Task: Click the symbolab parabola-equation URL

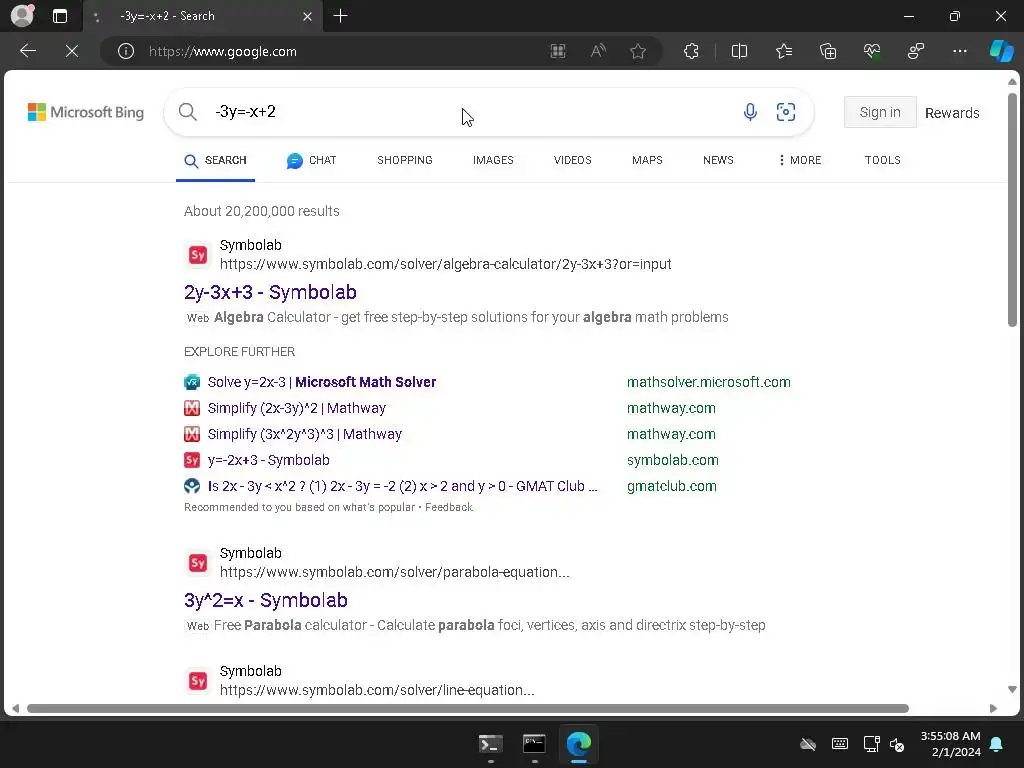Action: point(394,573)
